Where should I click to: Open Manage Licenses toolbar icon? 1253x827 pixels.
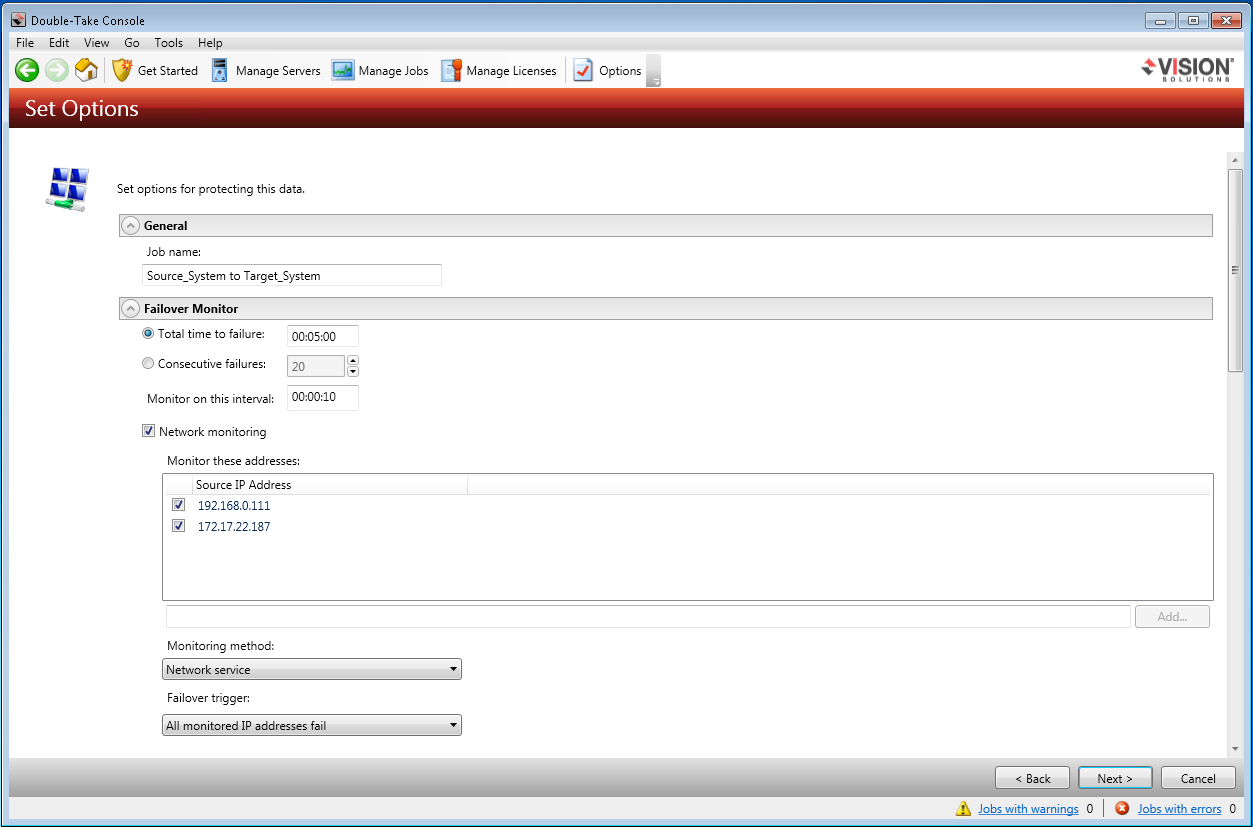(x=451, y=70)
